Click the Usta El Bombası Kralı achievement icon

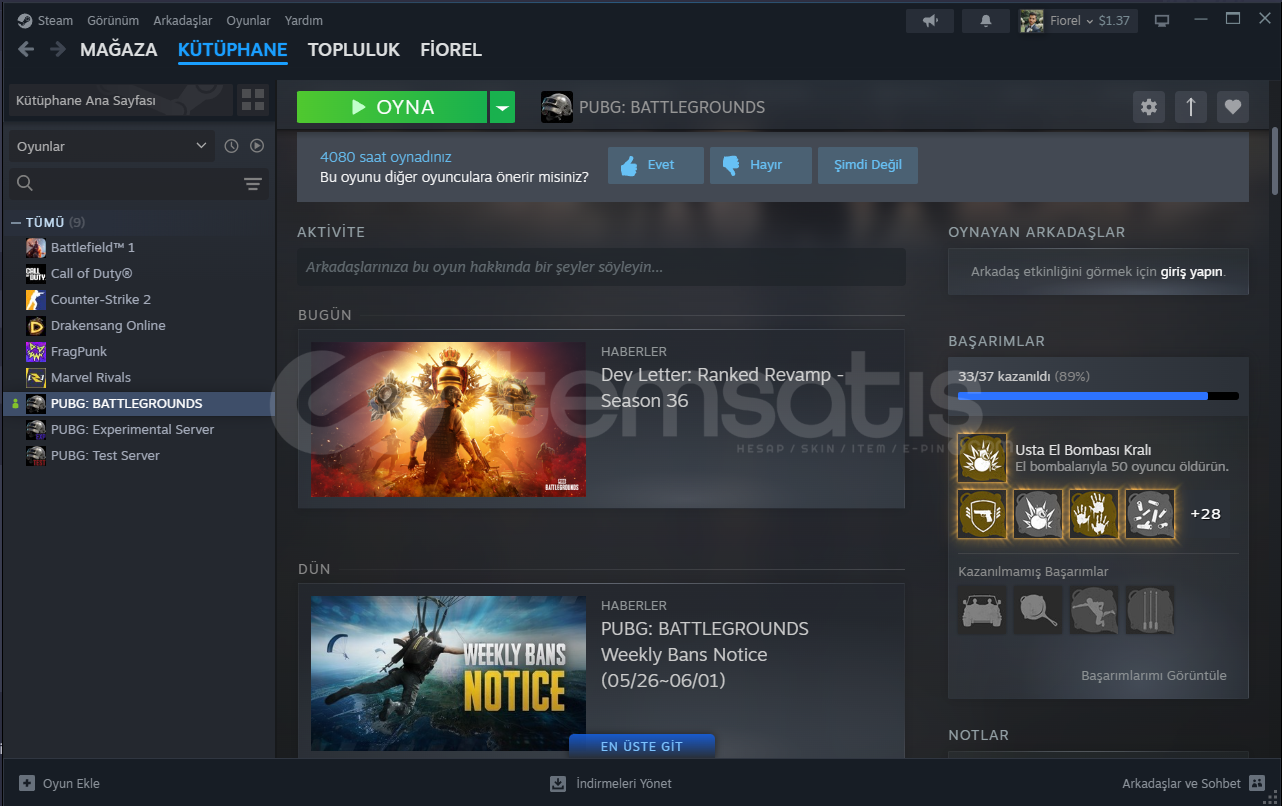(982, 458)
